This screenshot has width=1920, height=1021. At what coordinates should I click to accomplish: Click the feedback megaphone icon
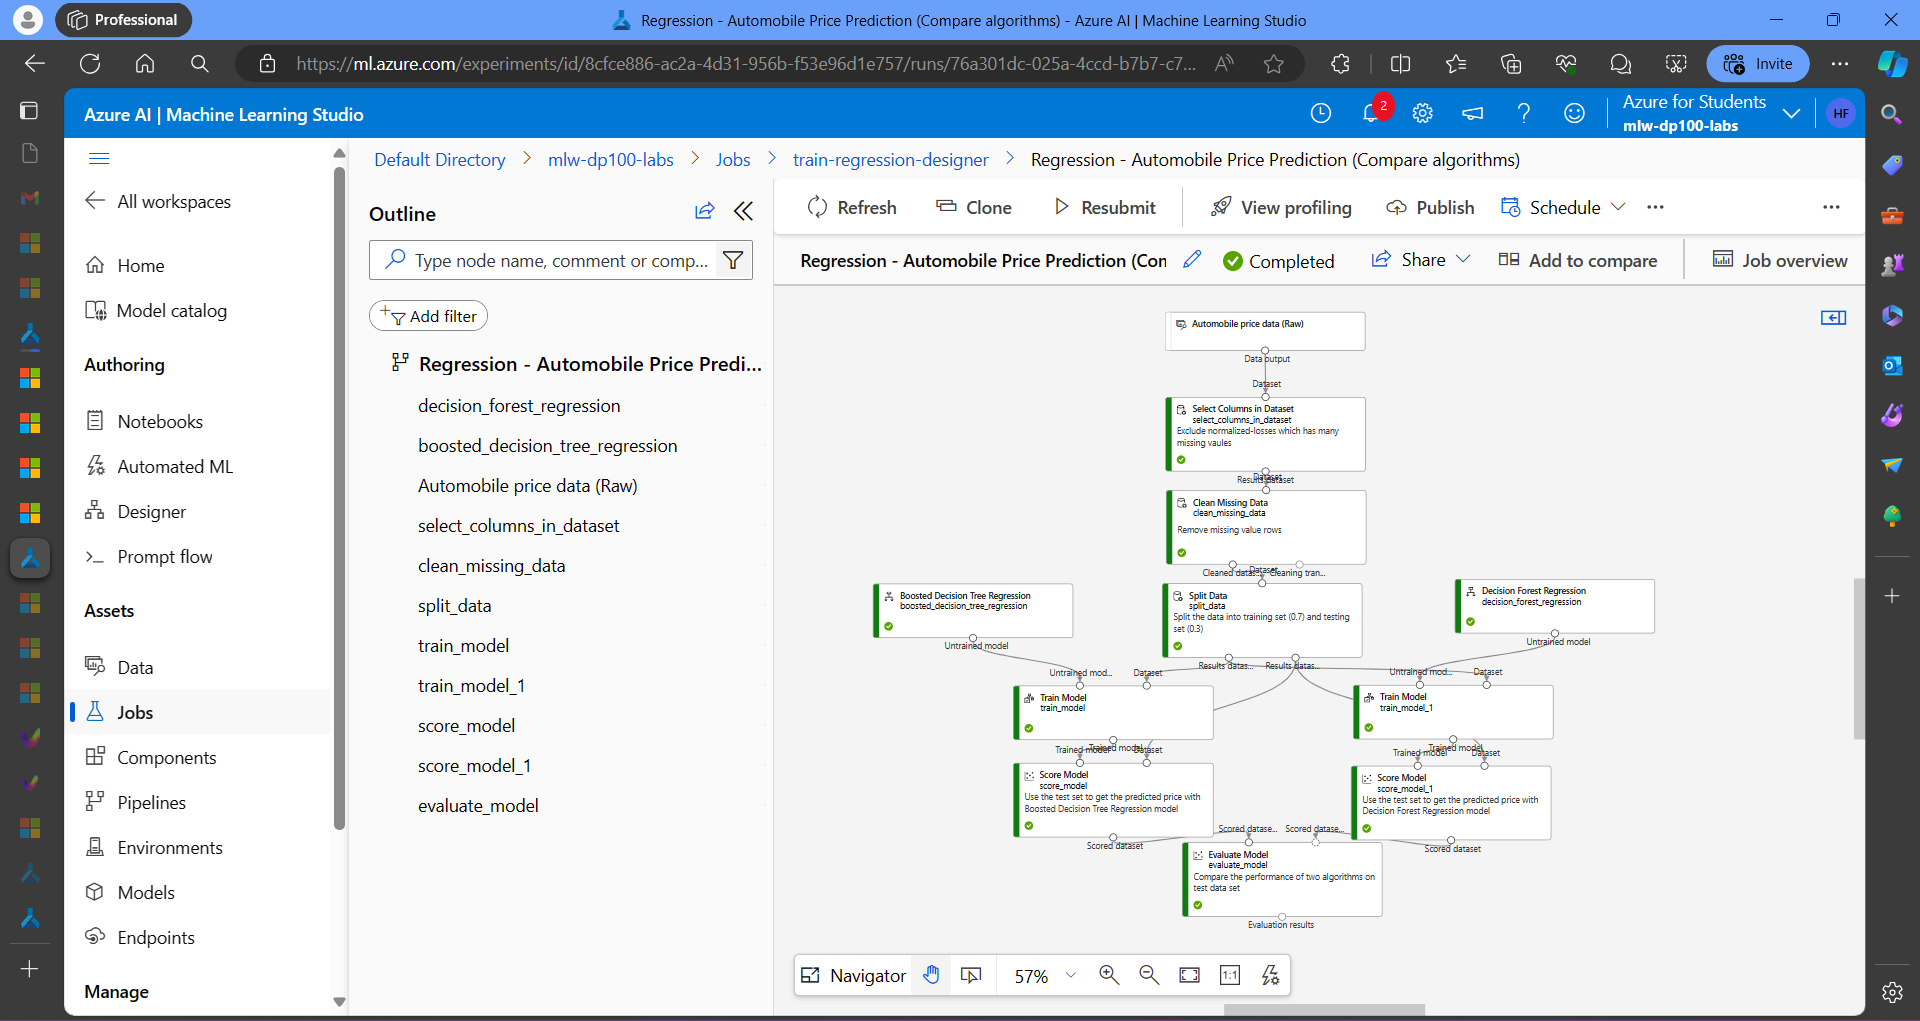(1473, 114)
